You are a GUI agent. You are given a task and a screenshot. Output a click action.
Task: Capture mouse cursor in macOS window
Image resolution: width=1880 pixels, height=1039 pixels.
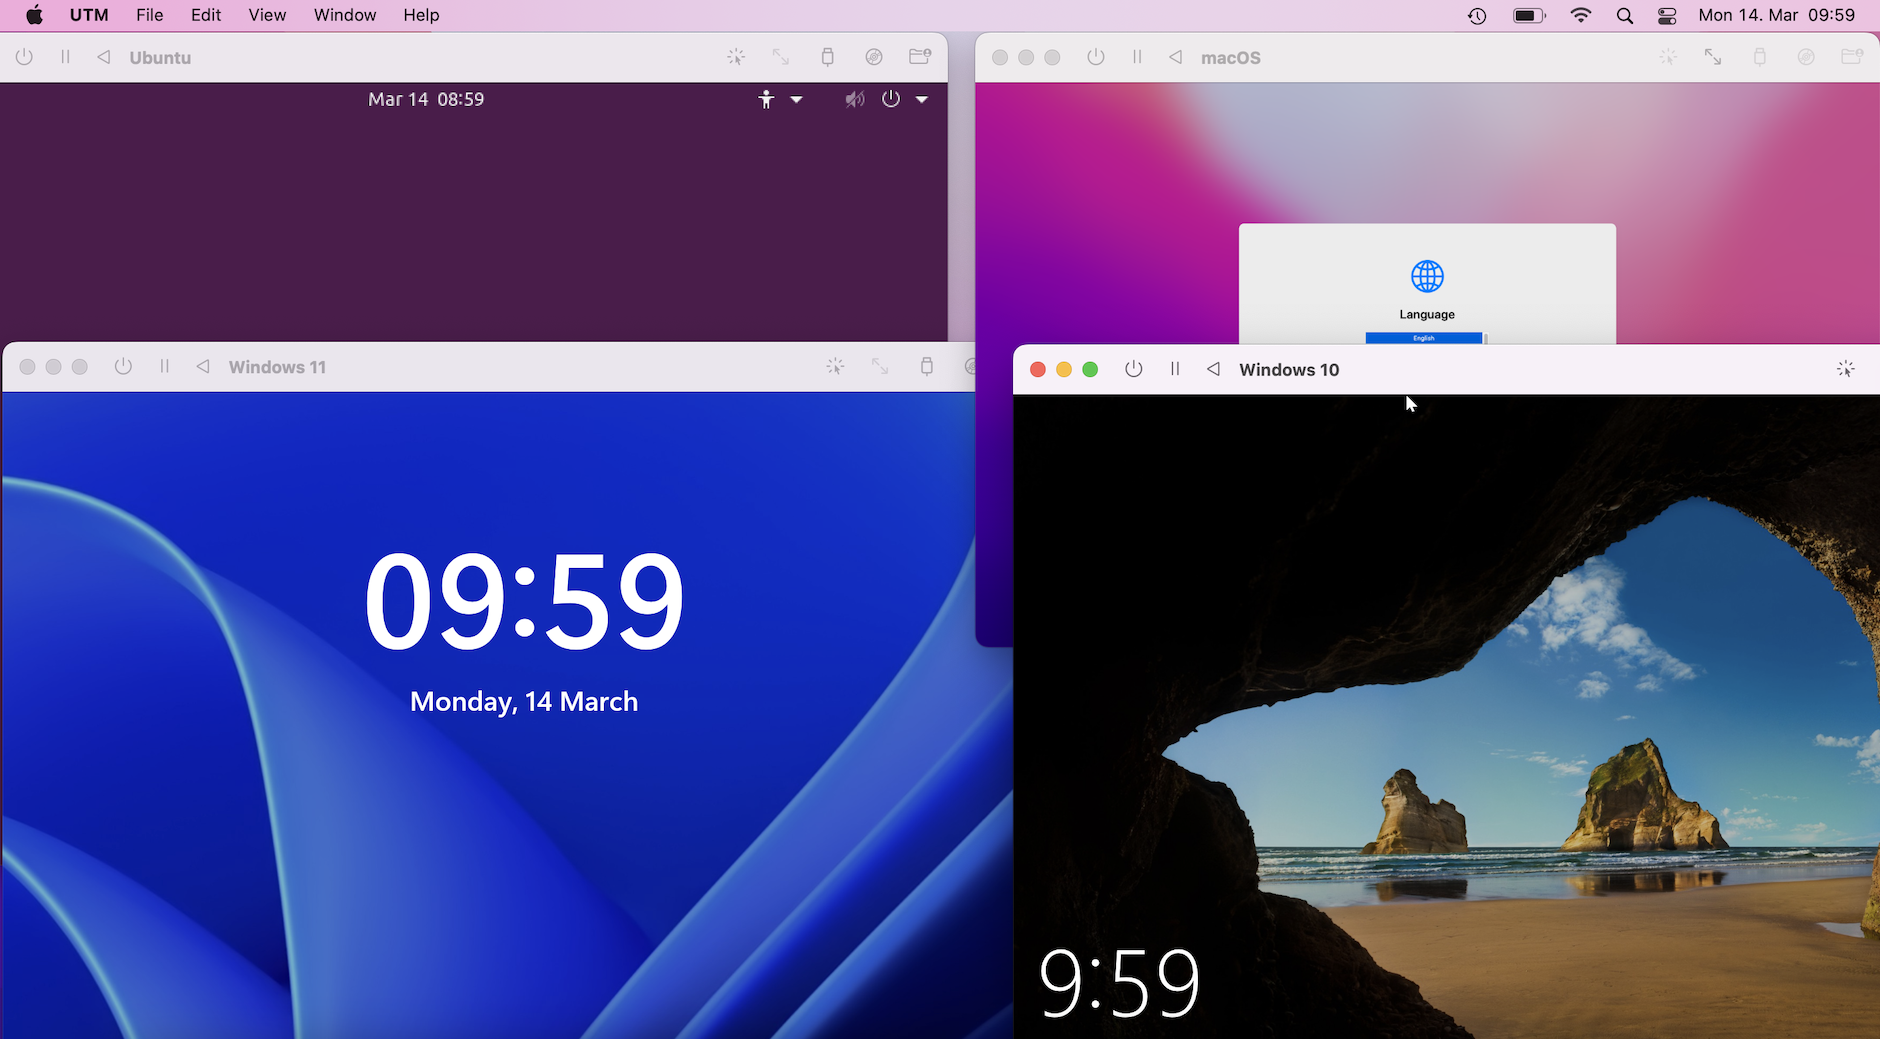(1668, 57)
